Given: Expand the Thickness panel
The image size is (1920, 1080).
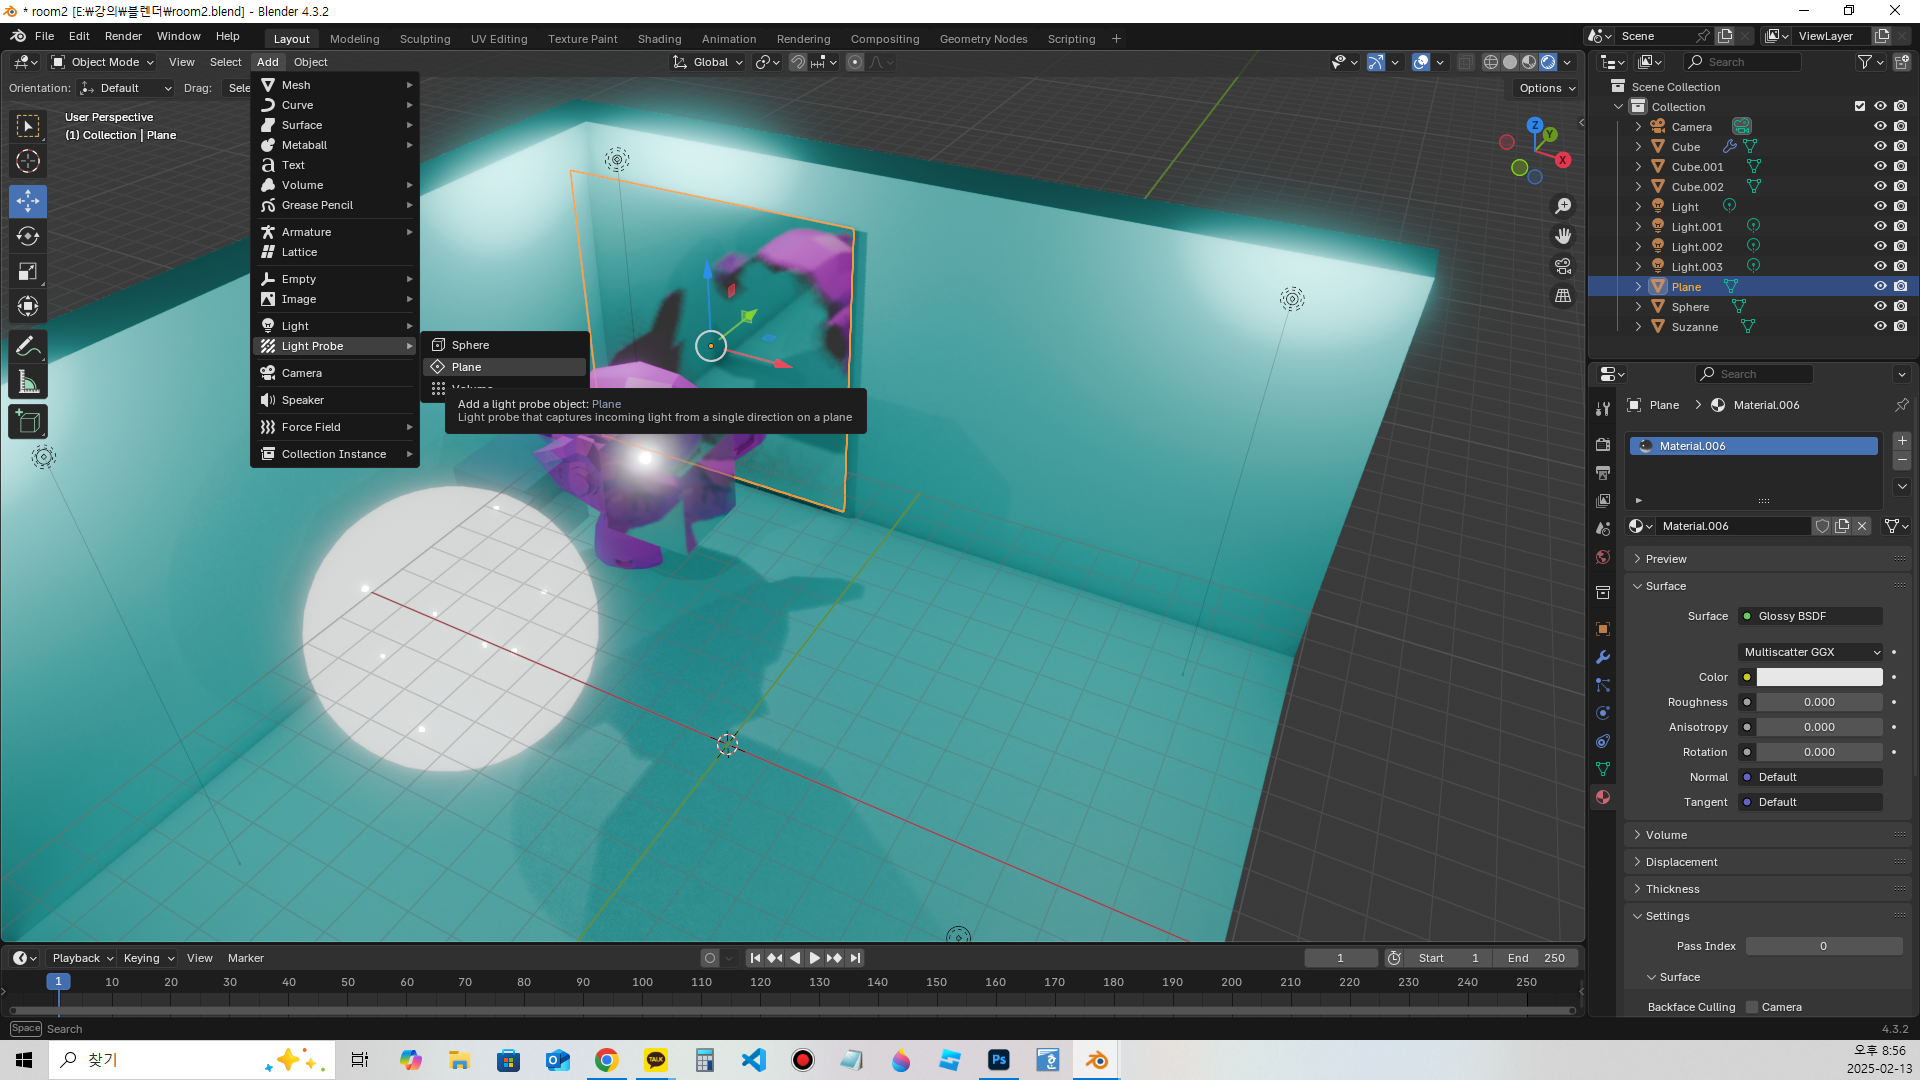Looking at the screenshot, I should [1672, 889].
